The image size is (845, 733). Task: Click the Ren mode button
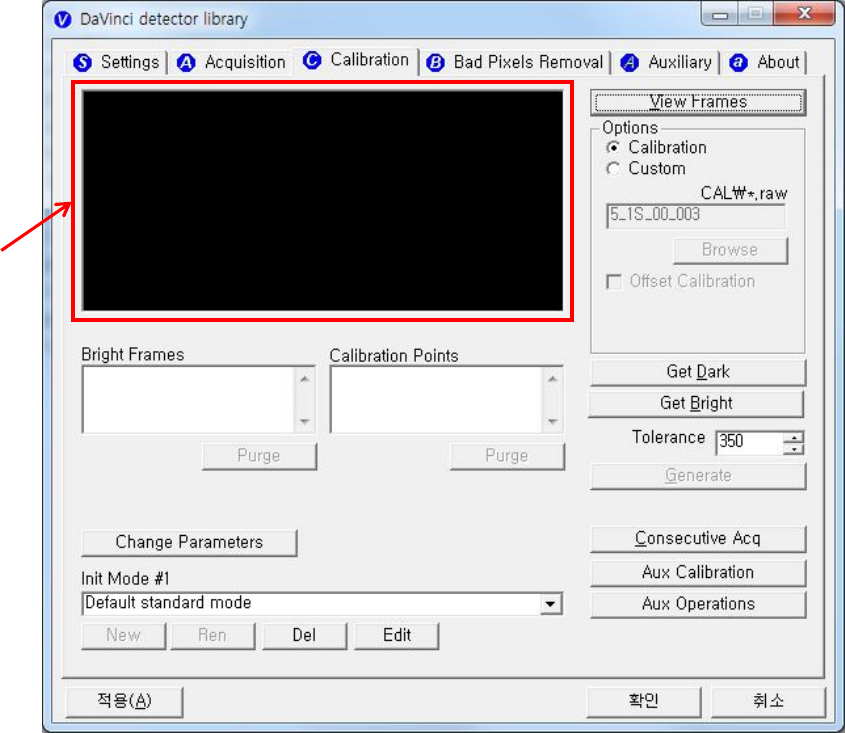pos(213,636)
